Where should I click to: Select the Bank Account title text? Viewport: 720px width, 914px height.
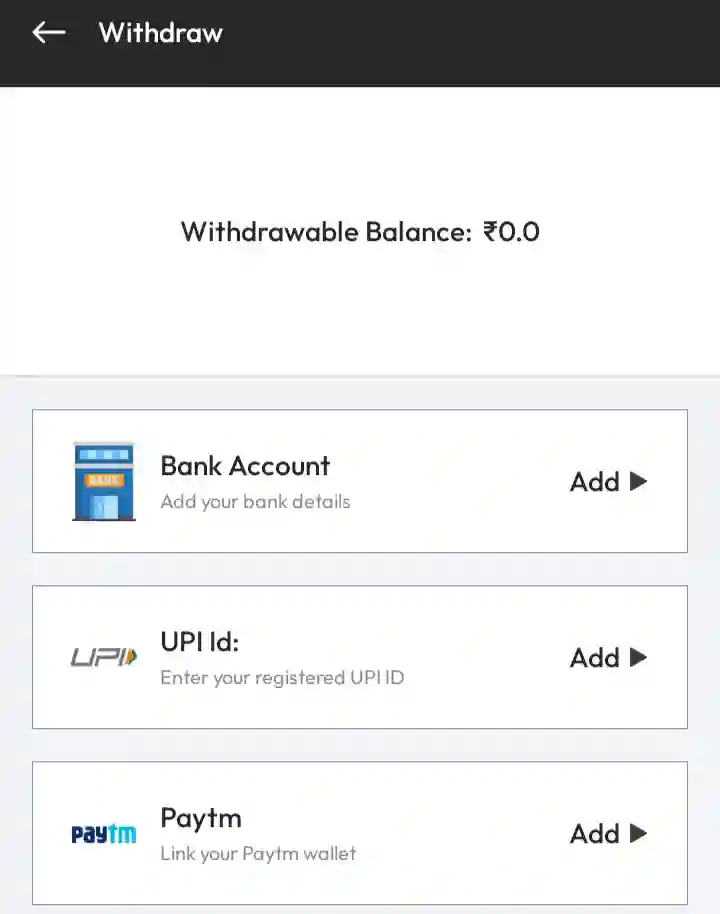pyautogui.click(x=245, y=466)
